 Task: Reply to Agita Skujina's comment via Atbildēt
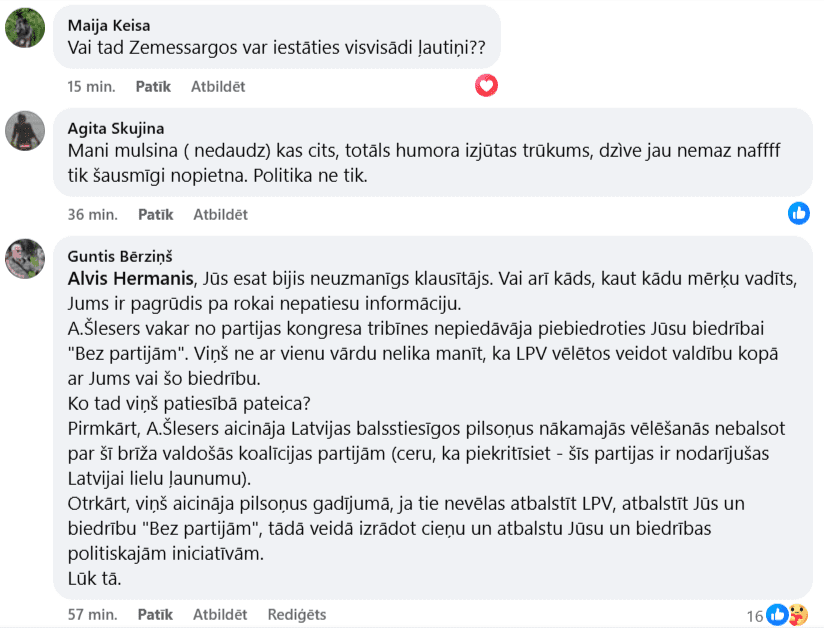[x=220, y=215]
